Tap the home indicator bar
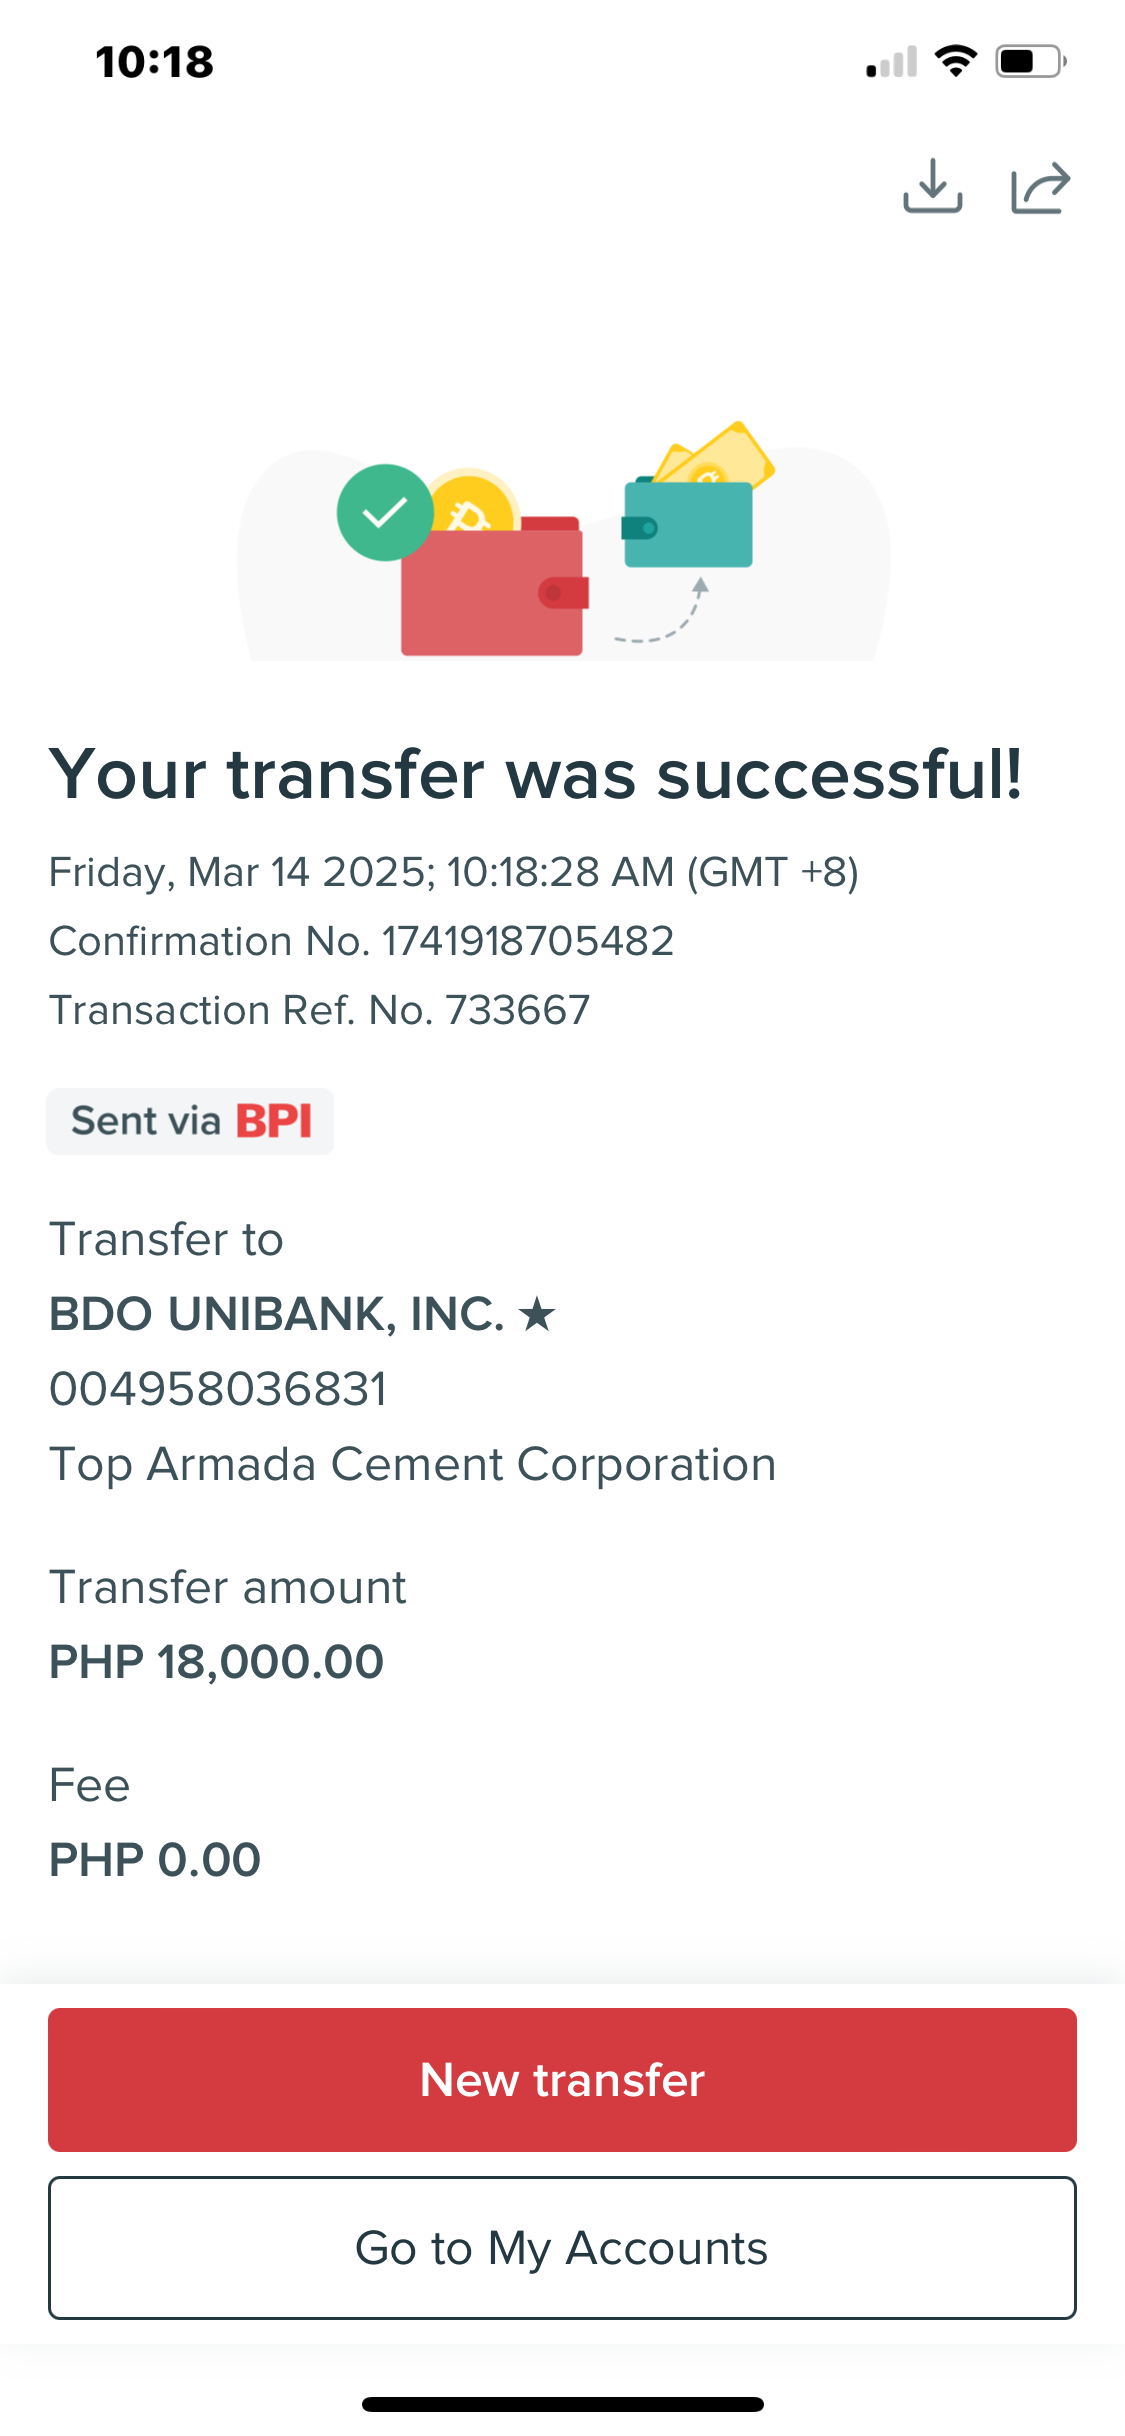This screenshot has height=2436, width=1125. 562,2404
